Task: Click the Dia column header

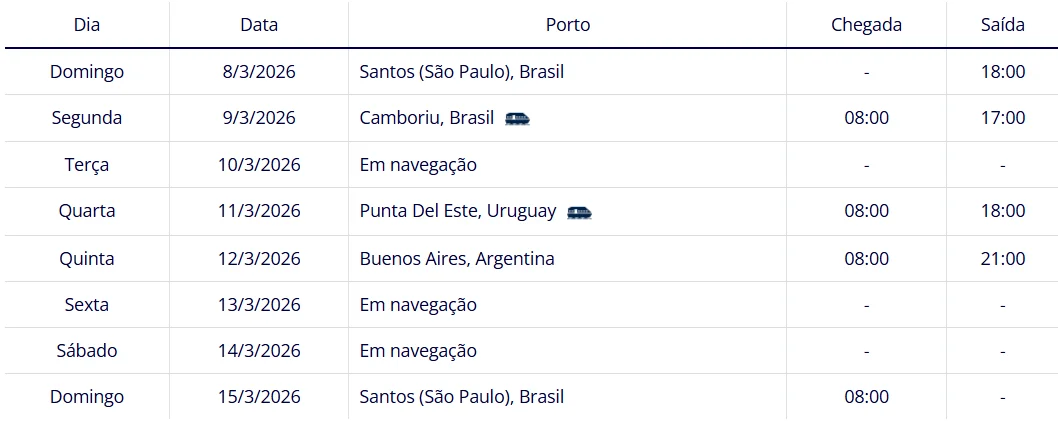Action: [x=87, y=25]
